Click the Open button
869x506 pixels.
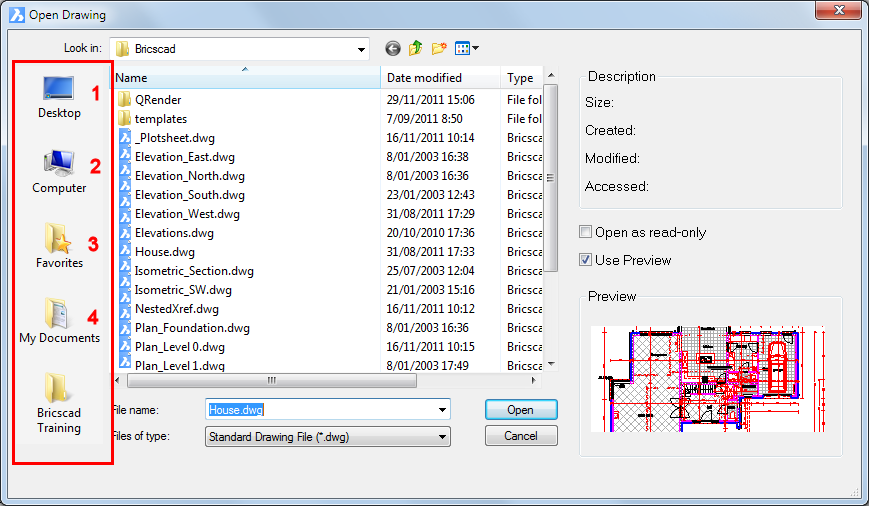tap(521, 410)
